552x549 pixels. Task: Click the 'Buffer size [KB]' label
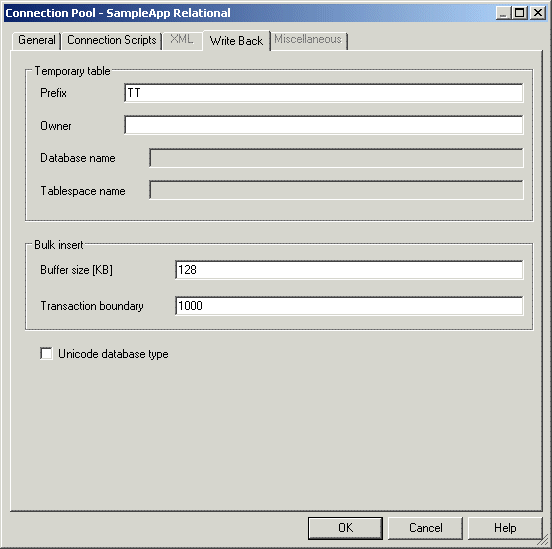pyautogui.click(x=76, y=270)
